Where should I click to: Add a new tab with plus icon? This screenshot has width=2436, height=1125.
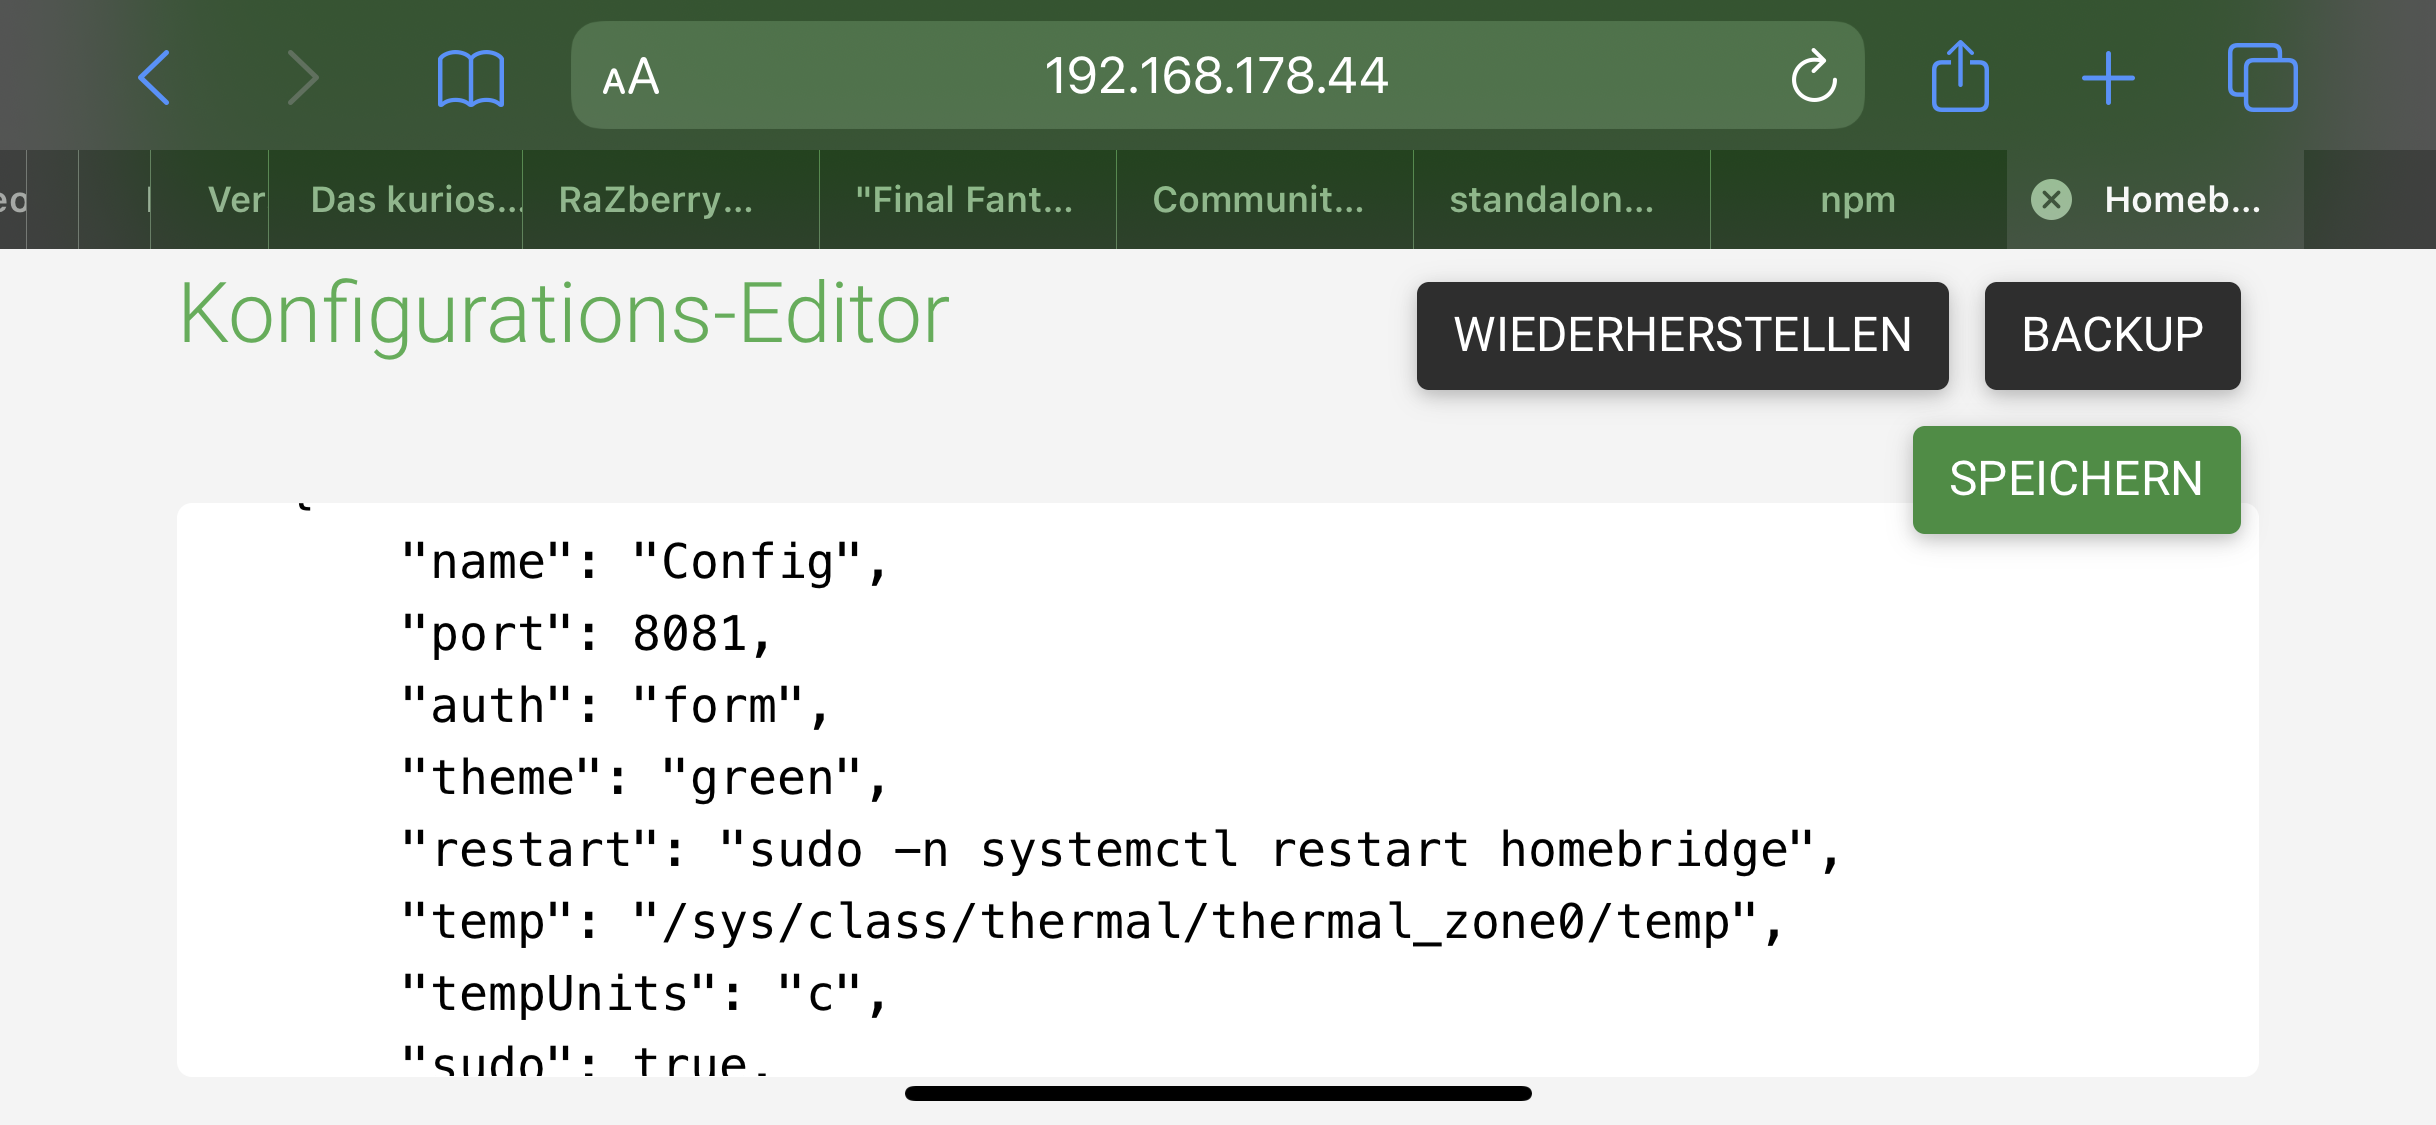point(2108,77)
